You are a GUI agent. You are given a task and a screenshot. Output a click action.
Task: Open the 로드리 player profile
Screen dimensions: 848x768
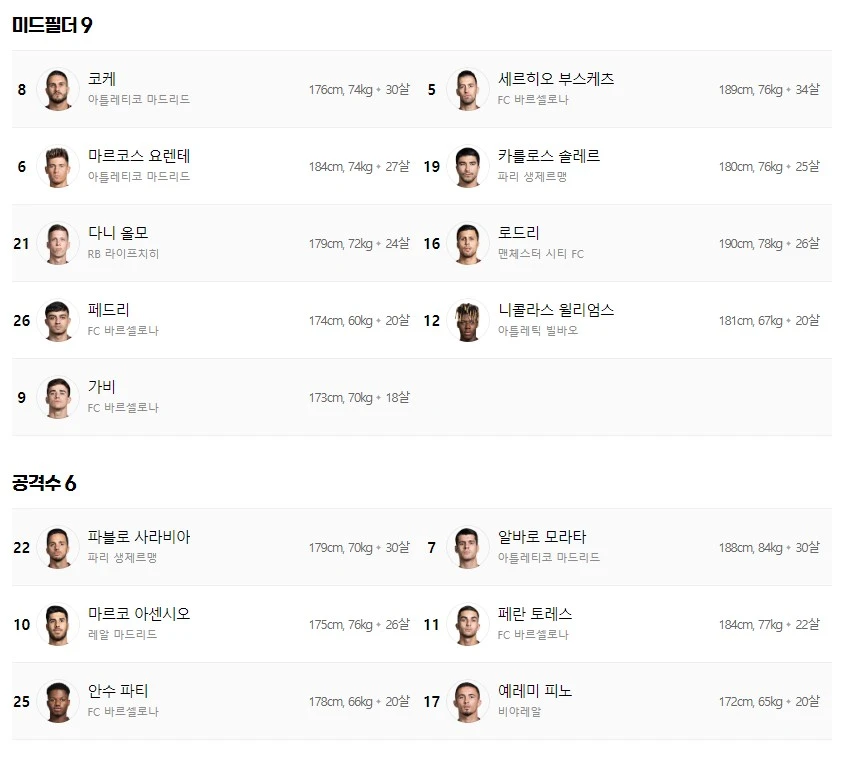[519, 233]
